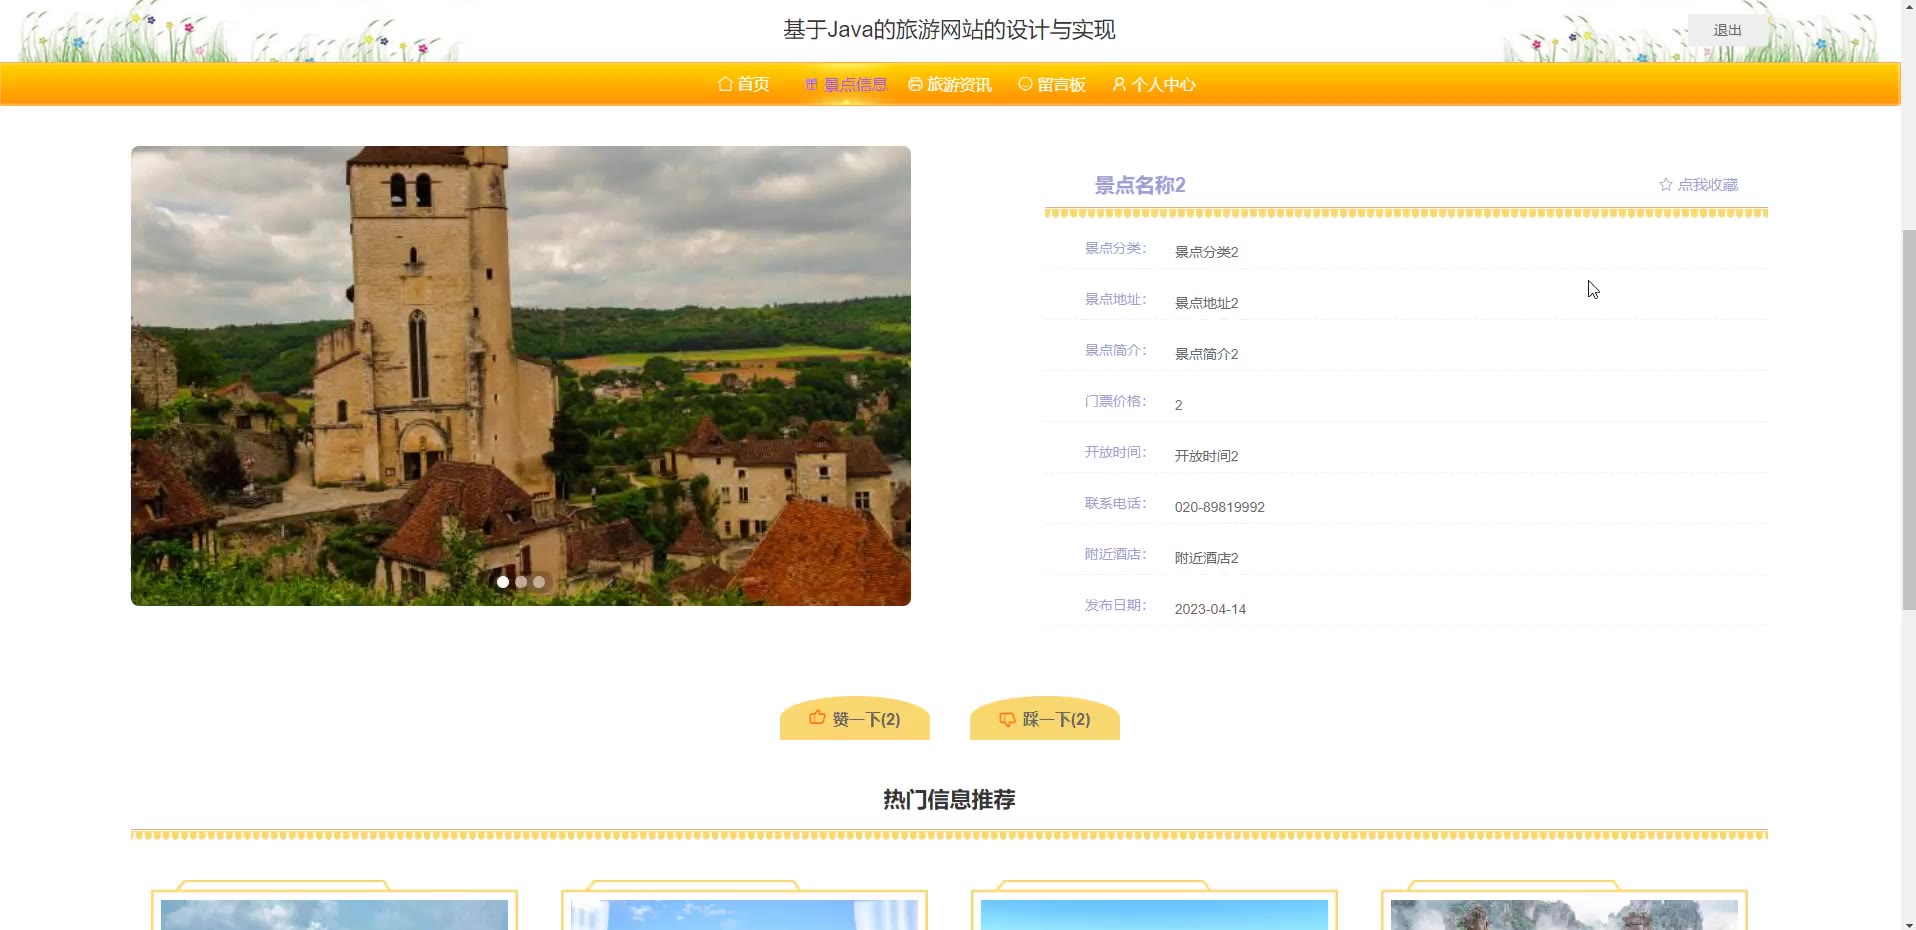Click the publish date 2023-04-14
The width and height of the screenshot is (1916, 930).
click(x=1210, y=609)
